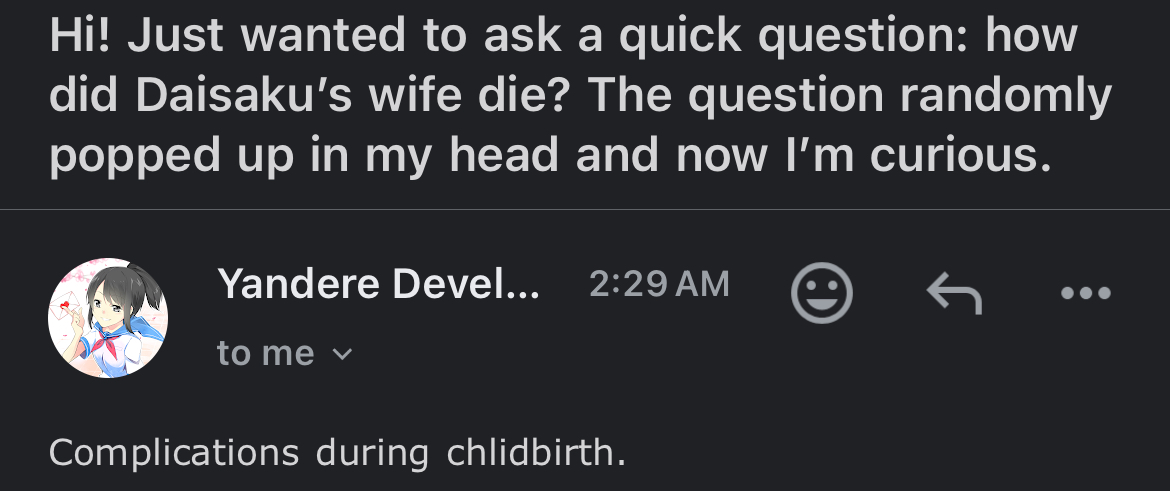Viewport: 1170px width, 491px height.
Task: Add an emoji reaction to the email
Action: [822, 292]
